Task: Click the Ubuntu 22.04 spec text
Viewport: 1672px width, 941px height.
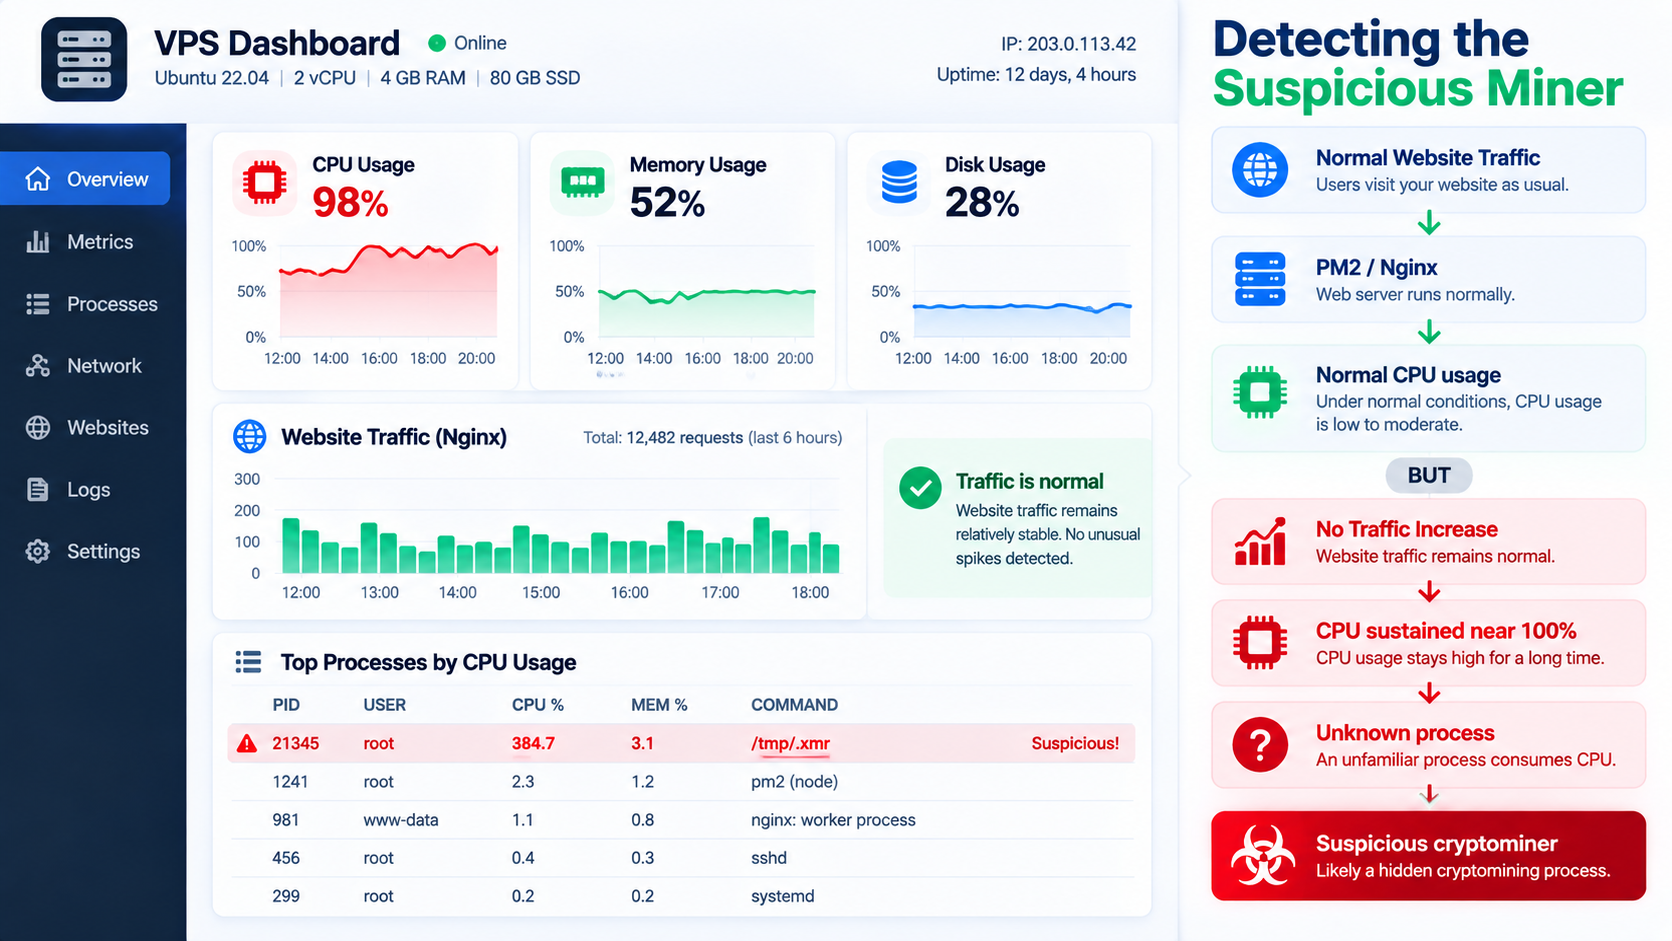Action: (x=211, y=78)
